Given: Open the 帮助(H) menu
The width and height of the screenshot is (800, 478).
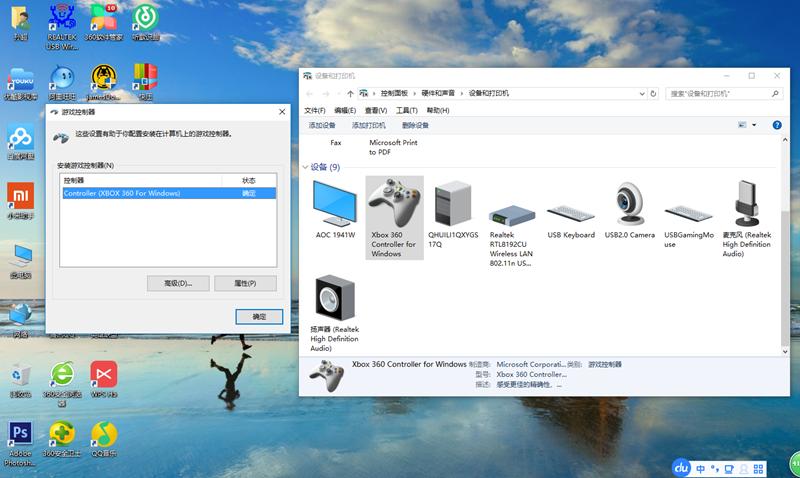Looking at the screenshot, I should pos(438,110).
